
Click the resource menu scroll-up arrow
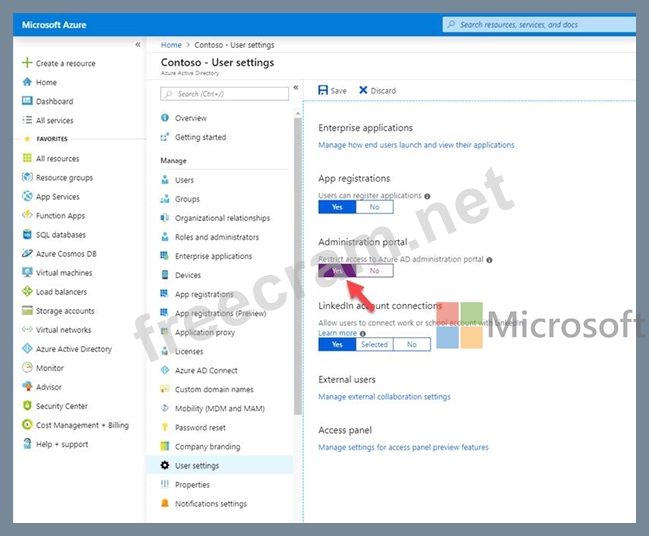coord(298,113)
